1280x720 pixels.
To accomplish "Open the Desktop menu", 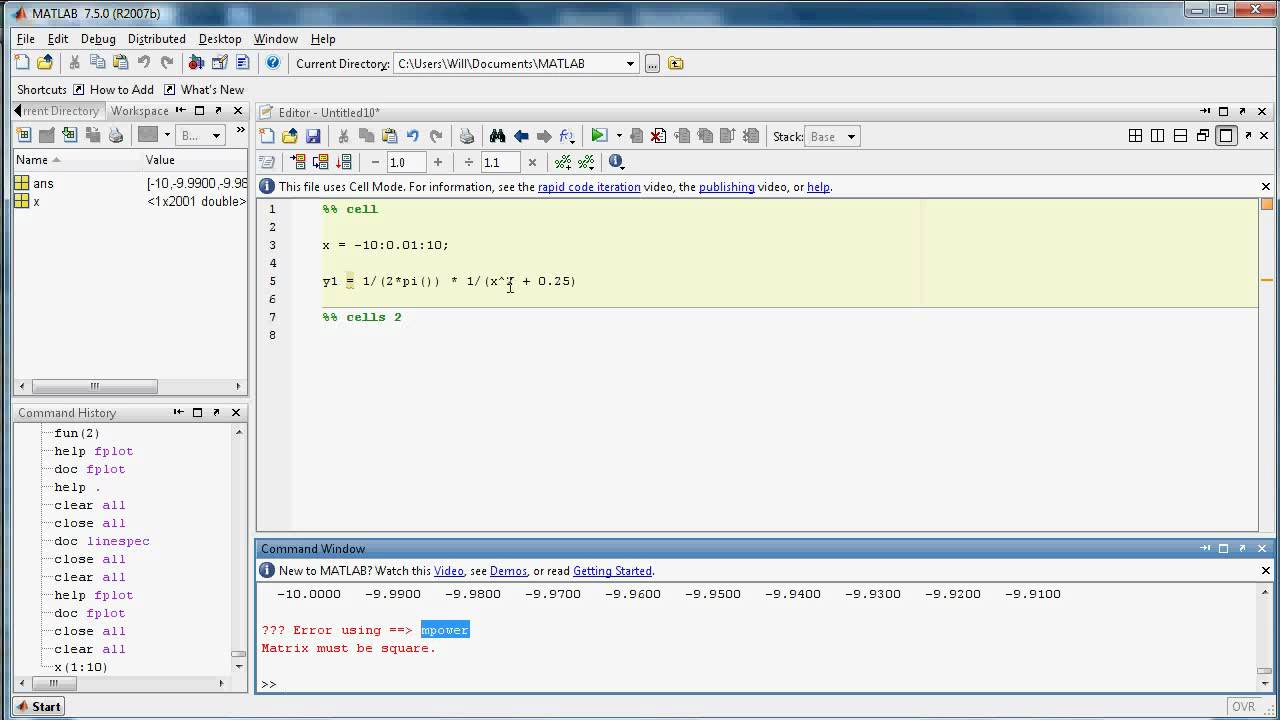I will pos(220,39).
